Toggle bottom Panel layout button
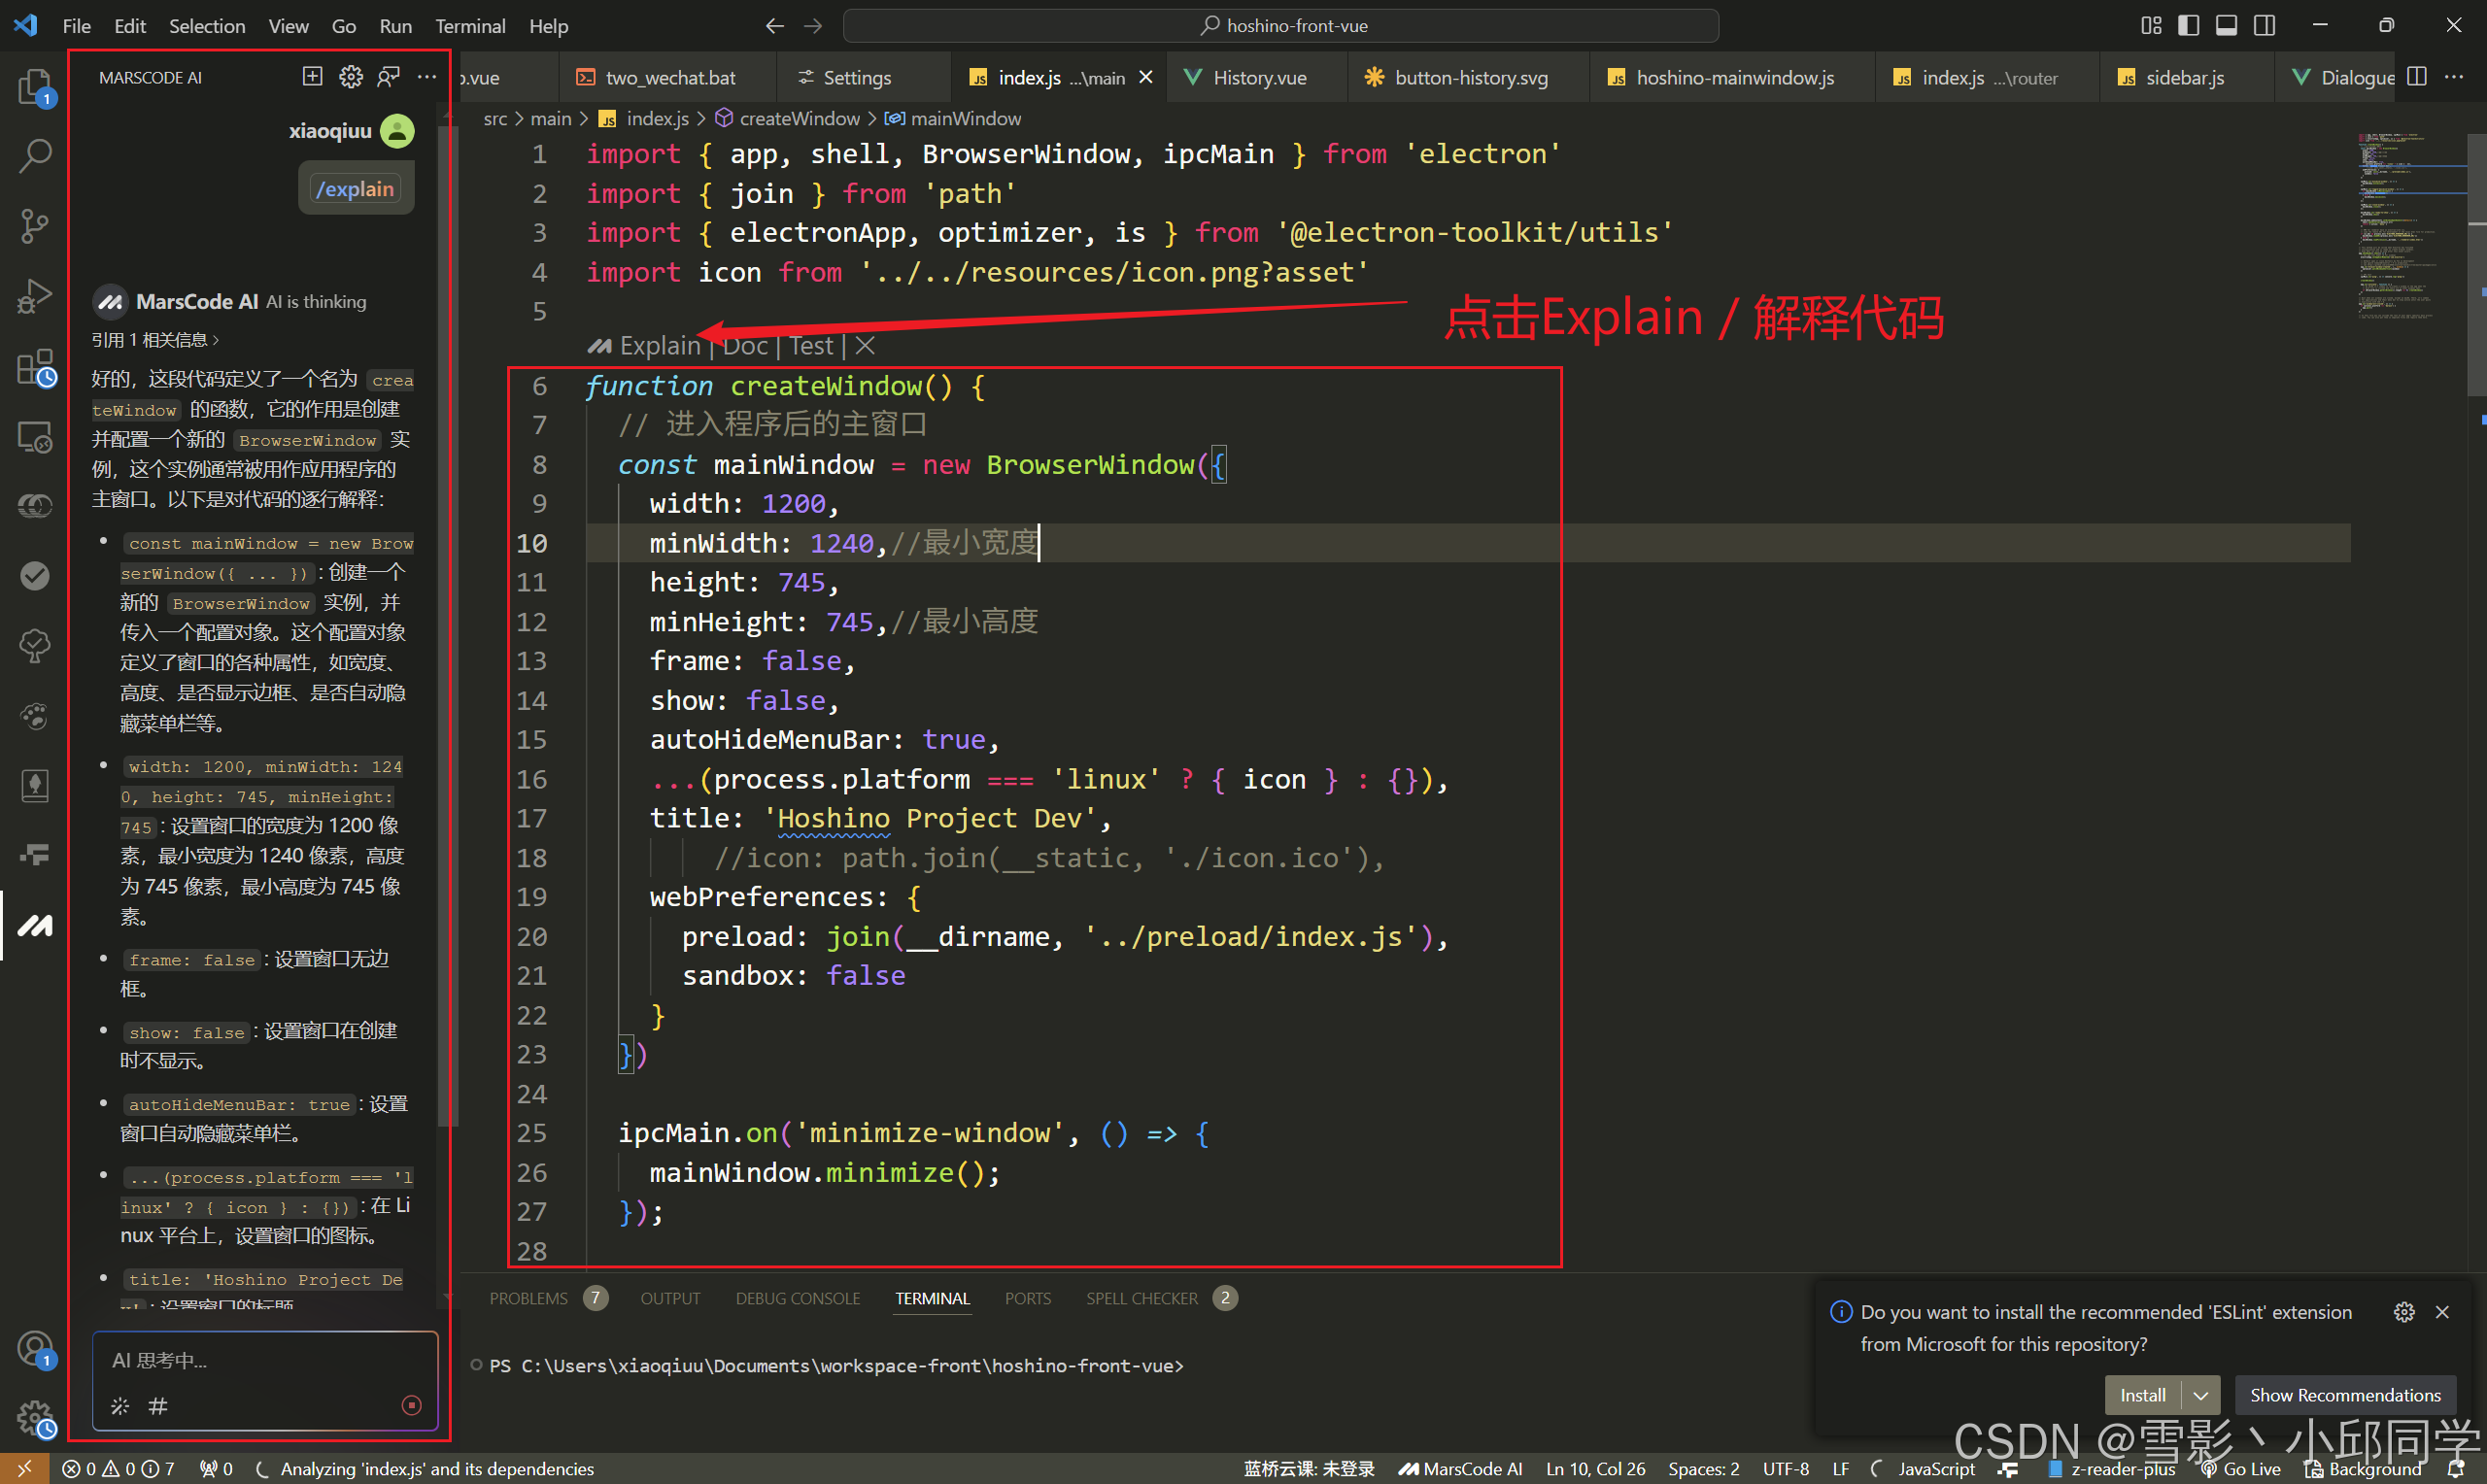The image size is (2487, 1484). [2226, 26]
